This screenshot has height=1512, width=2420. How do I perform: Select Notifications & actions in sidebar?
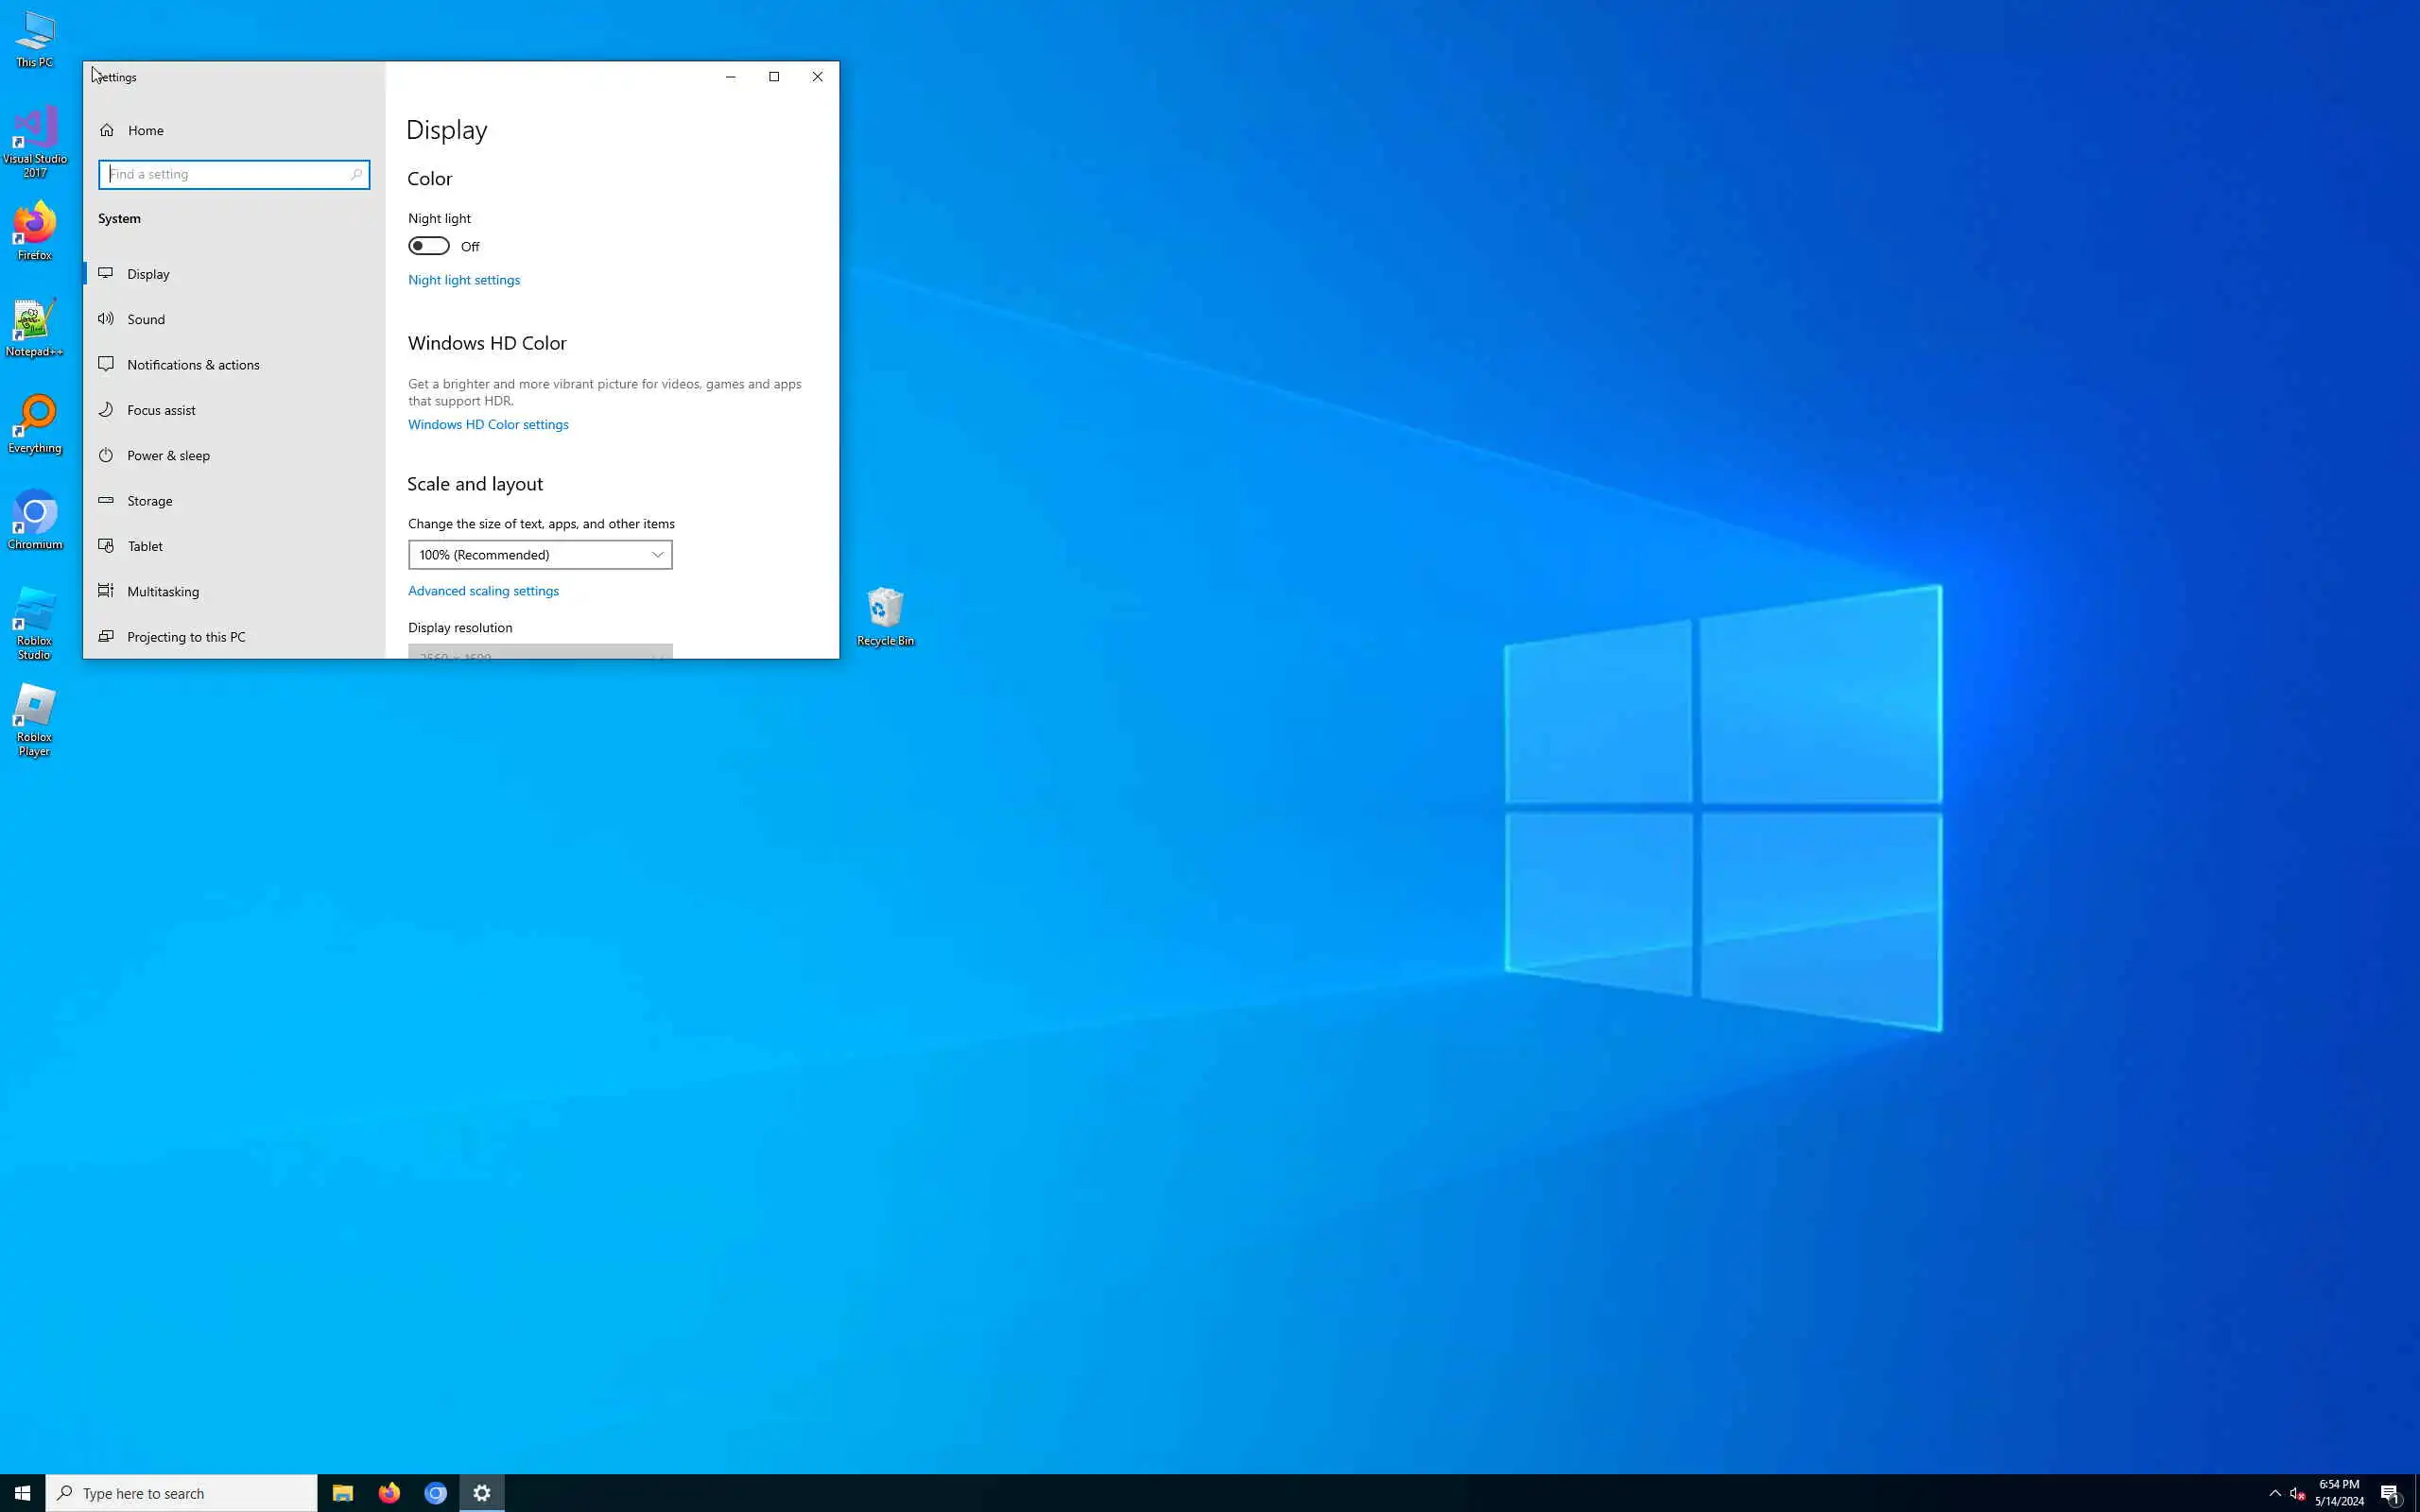pyautogui.click(x=193, y=365)
